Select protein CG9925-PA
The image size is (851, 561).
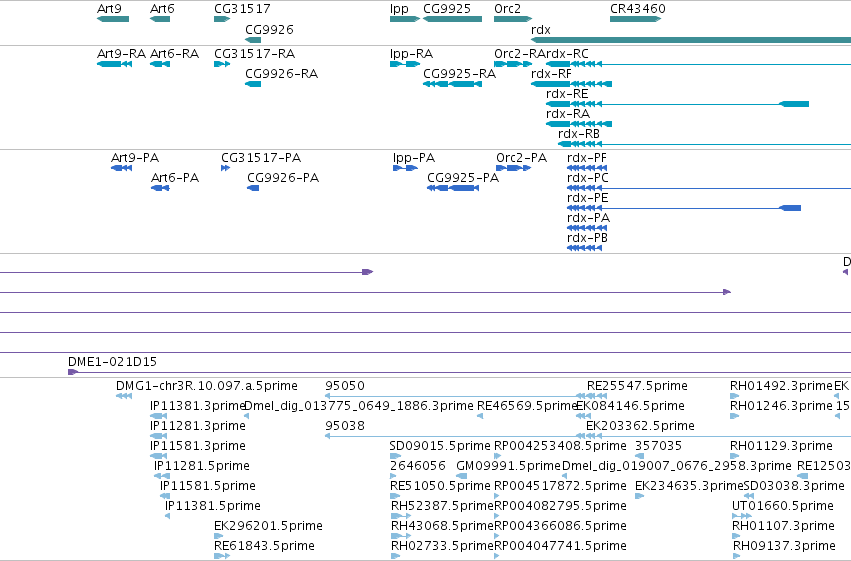pos(463,178)
